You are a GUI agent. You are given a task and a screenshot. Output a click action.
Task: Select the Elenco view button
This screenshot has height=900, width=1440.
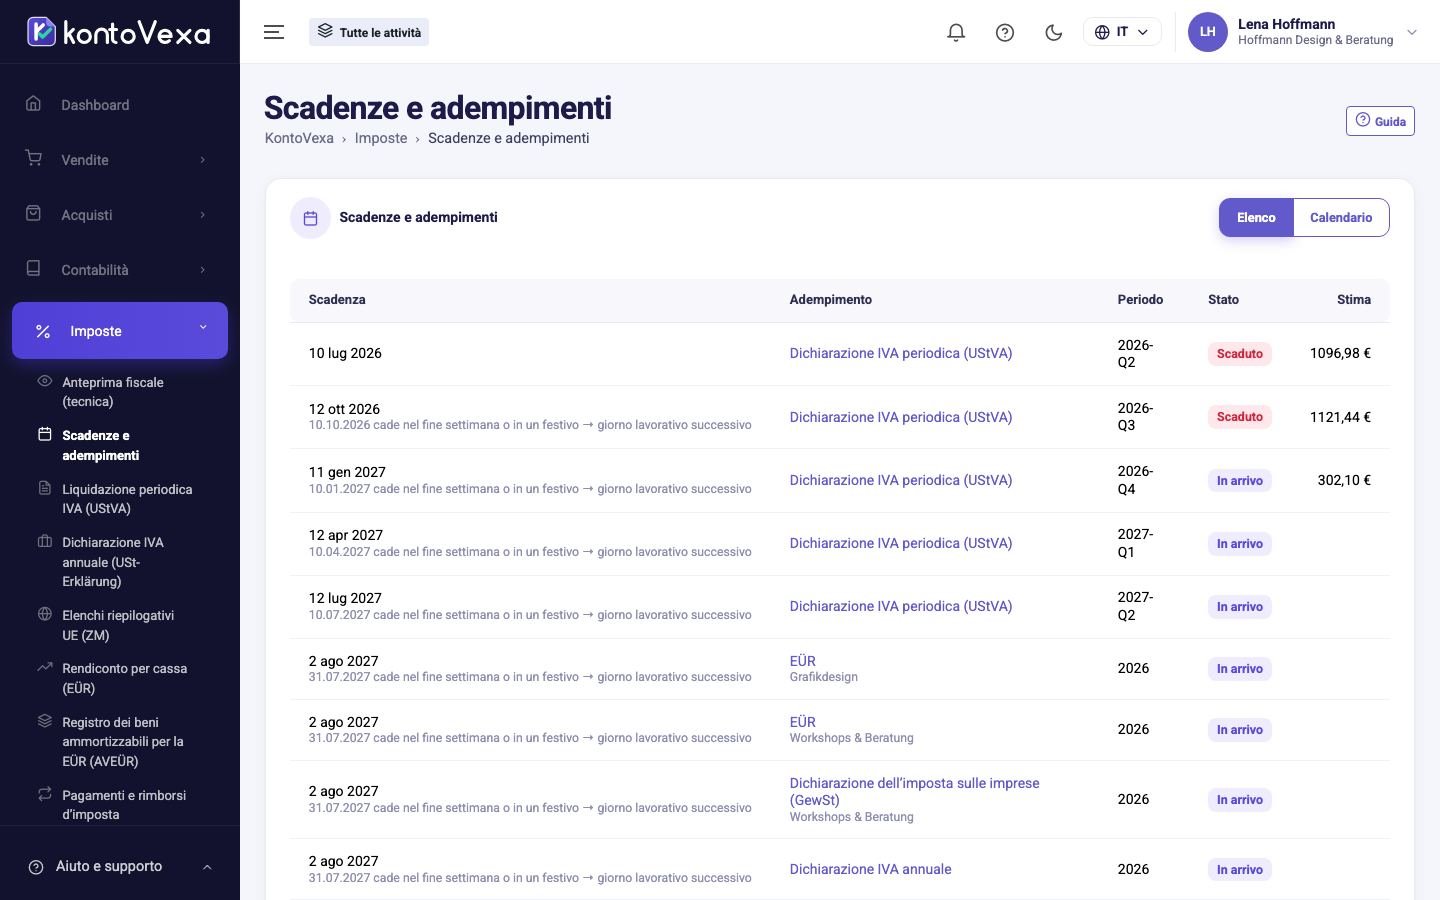[x=1256, y=218]
